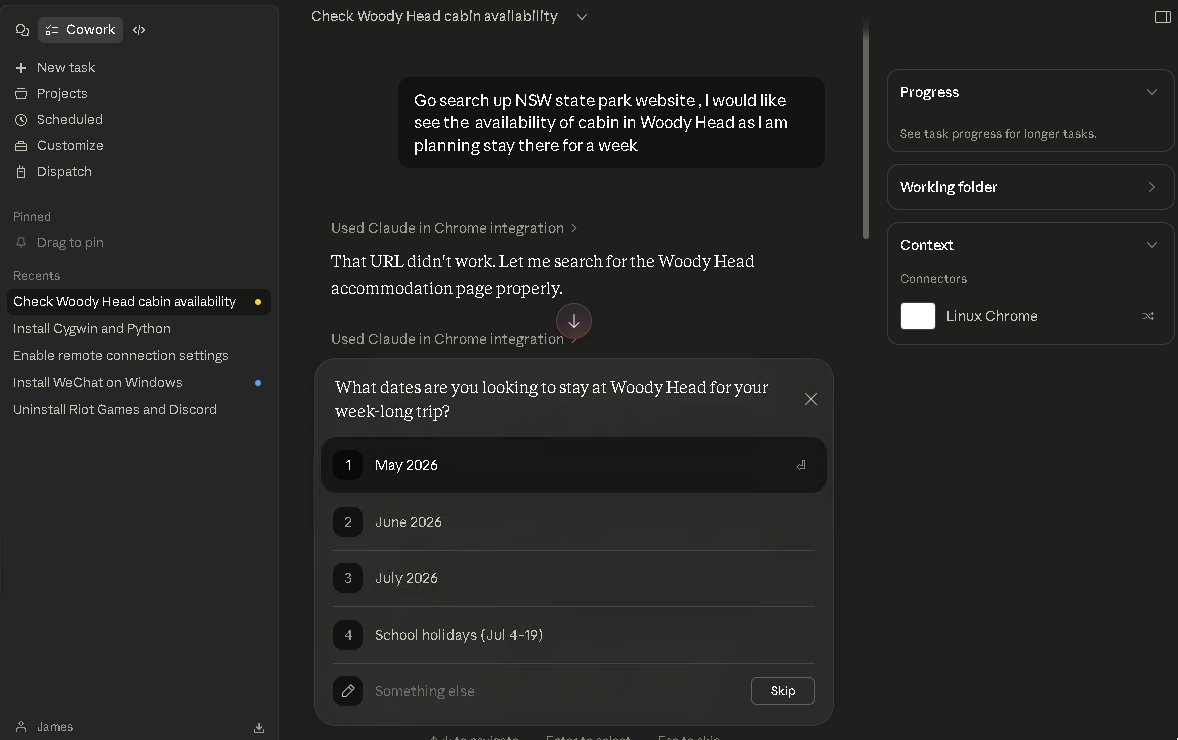Click the scroll-to-bottom arrow button
The width and height of the screenshot is (1178, 740).
coord(574,321)
